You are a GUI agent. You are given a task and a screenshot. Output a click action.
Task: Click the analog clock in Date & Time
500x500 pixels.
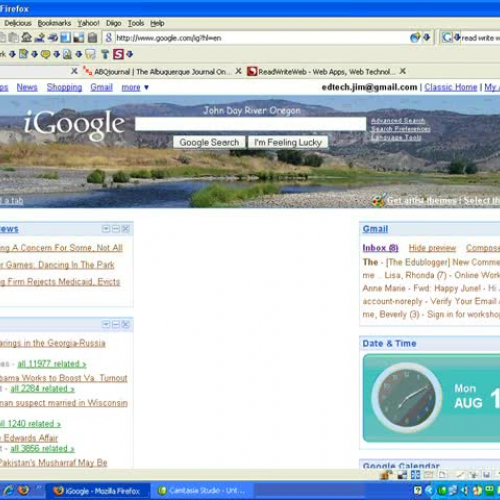[406, 398]
